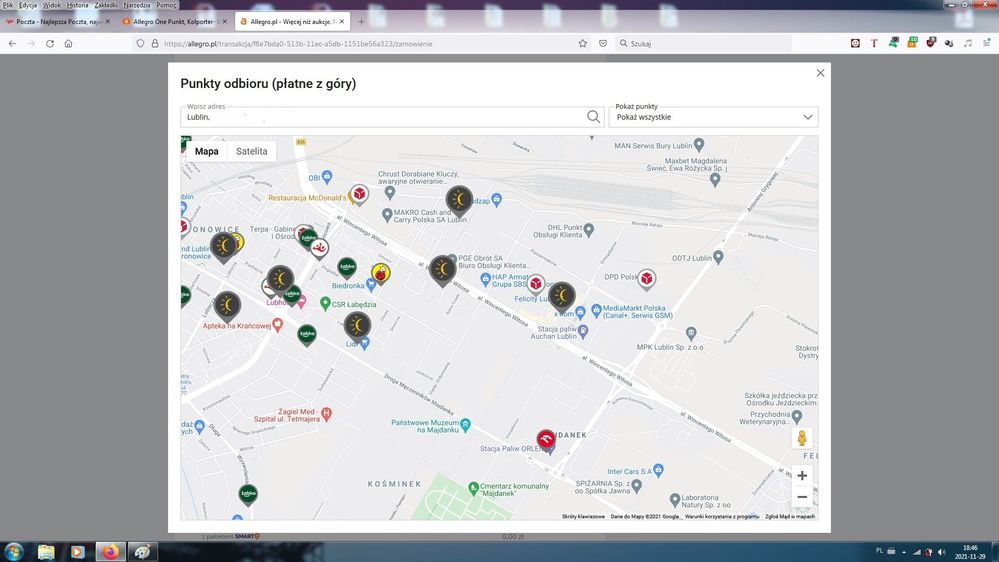Open a new browser tab with plus
The image size is (999, 562).
361,22
